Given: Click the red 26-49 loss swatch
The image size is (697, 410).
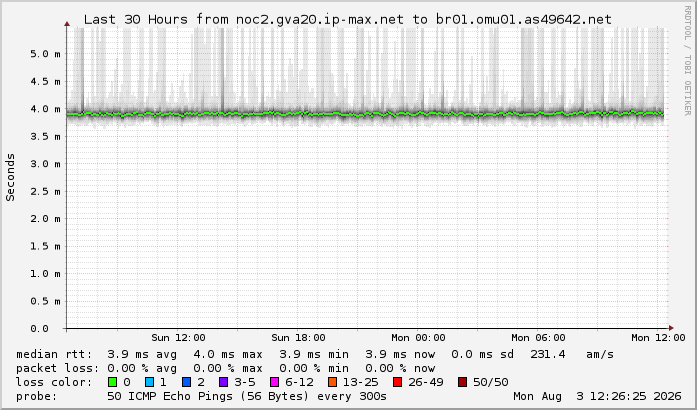Looking at the screenshot, I should (397, 382).
